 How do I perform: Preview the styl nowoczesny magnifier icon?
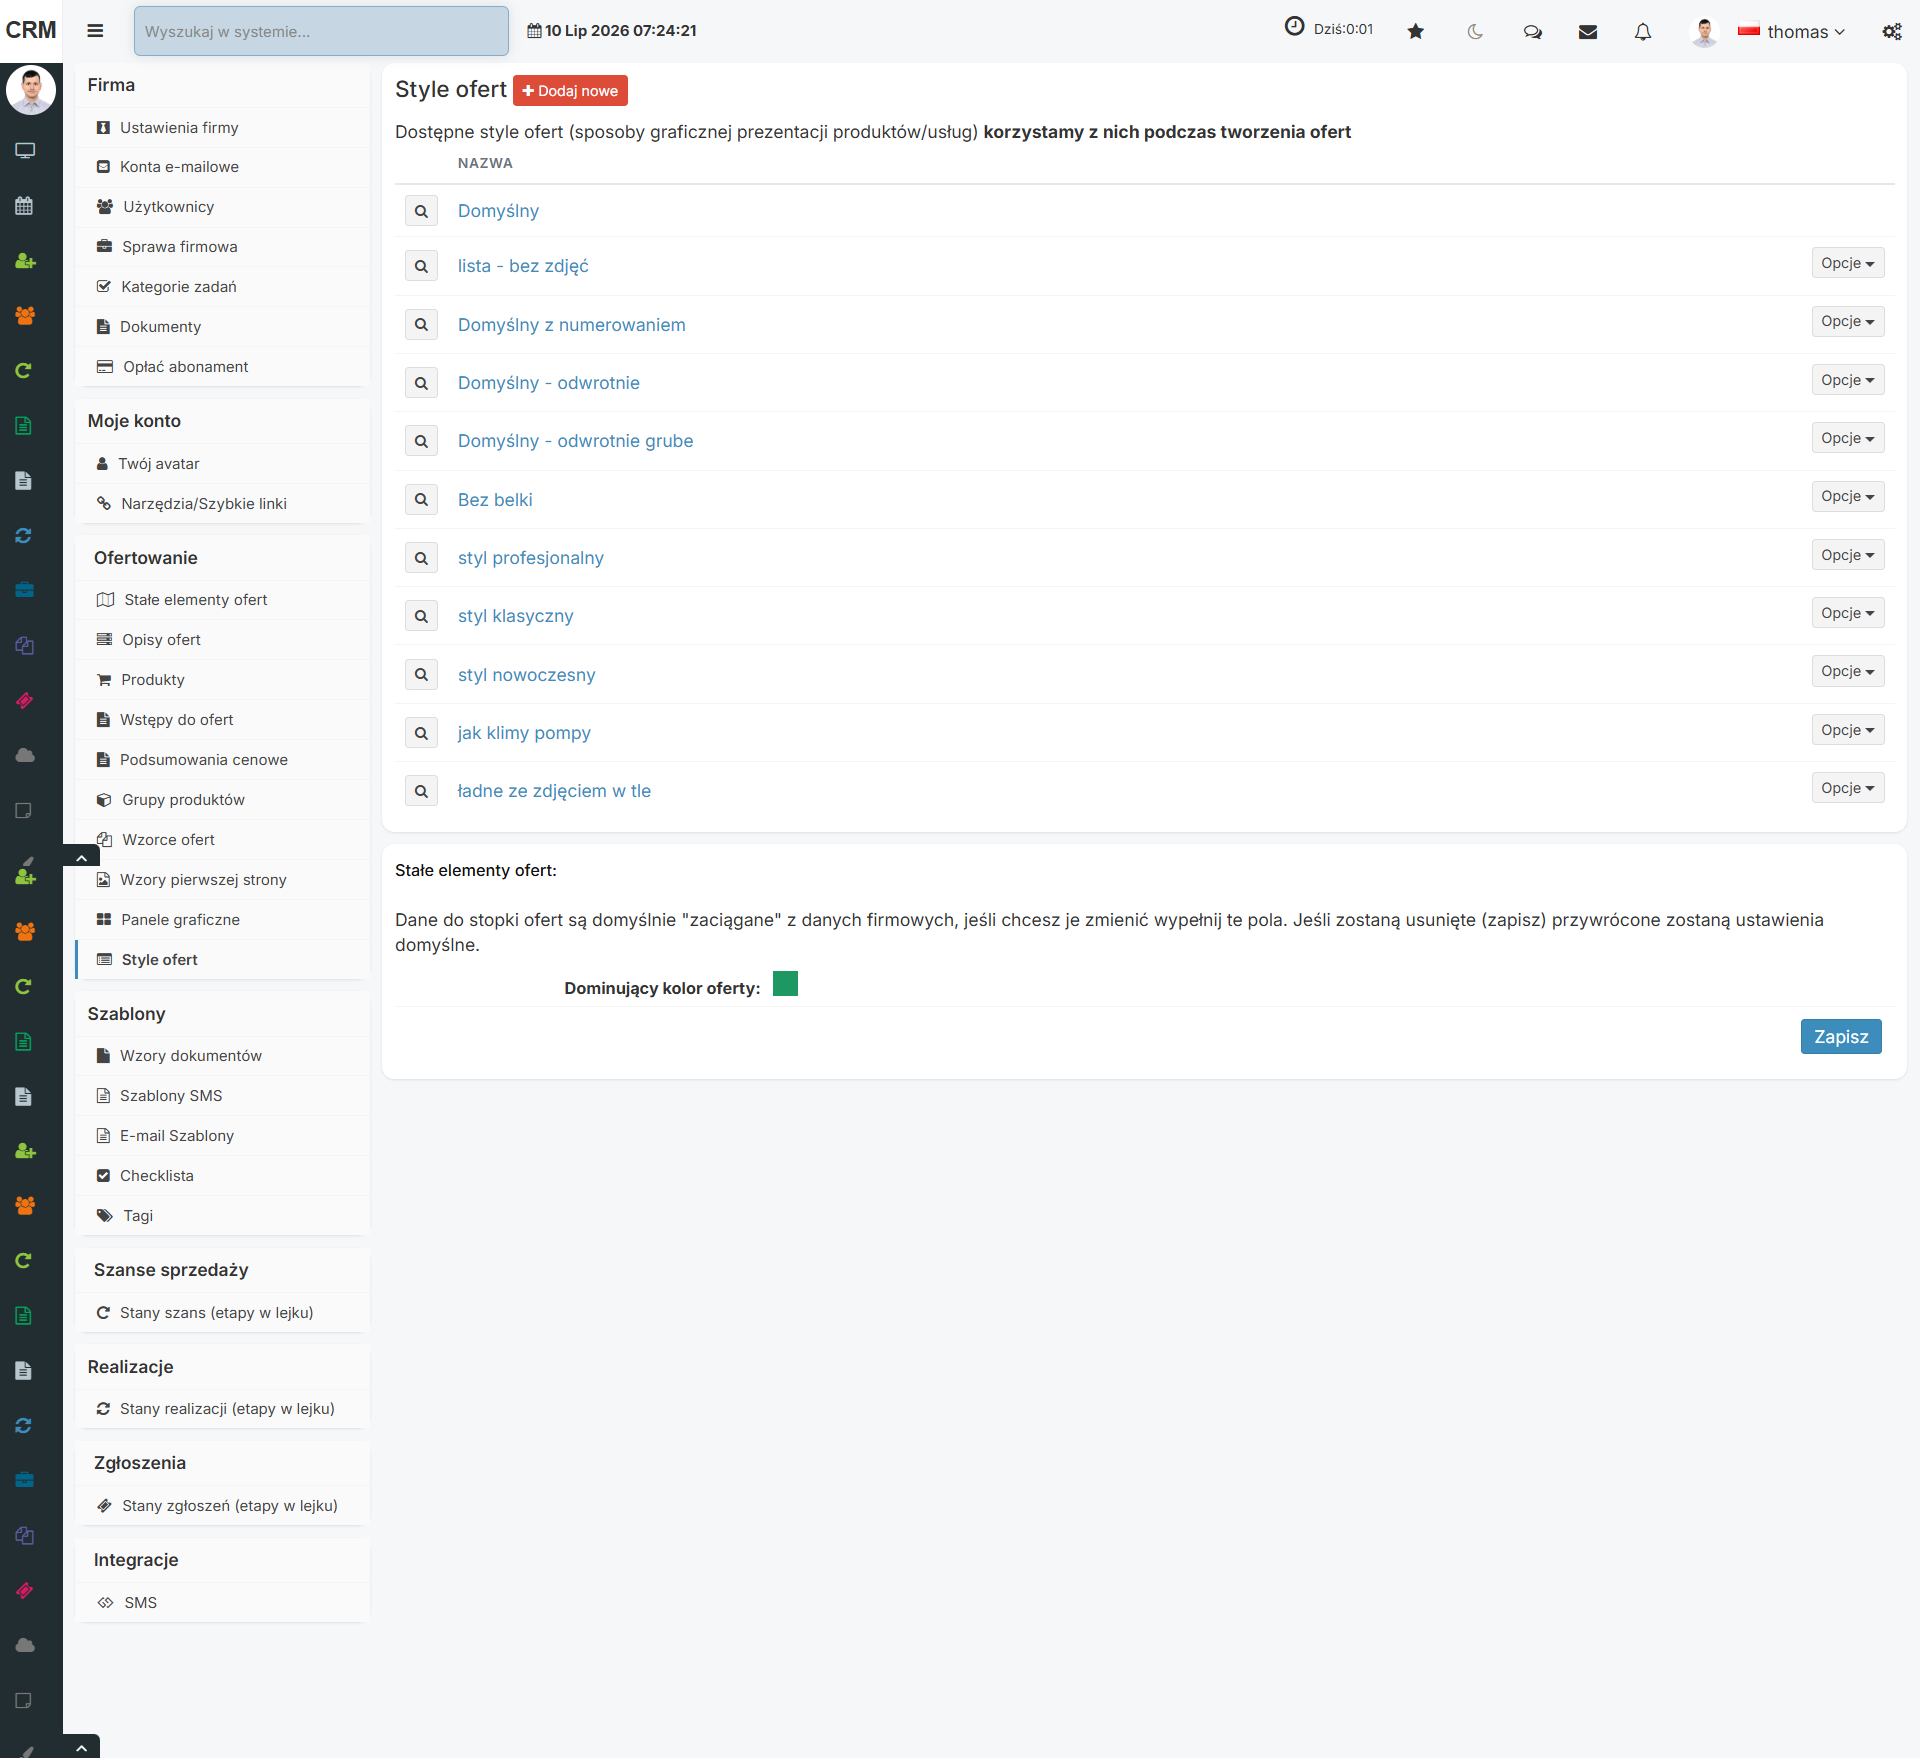(x=421, y=675)
